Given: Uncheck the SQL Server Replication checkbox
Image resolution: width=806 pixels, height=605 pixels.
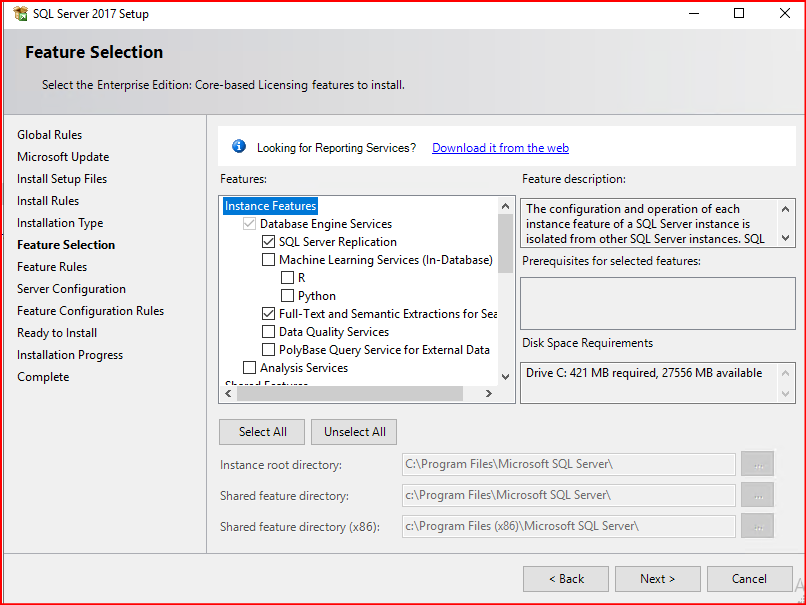Looking at the screenshot, I should 268,242.
